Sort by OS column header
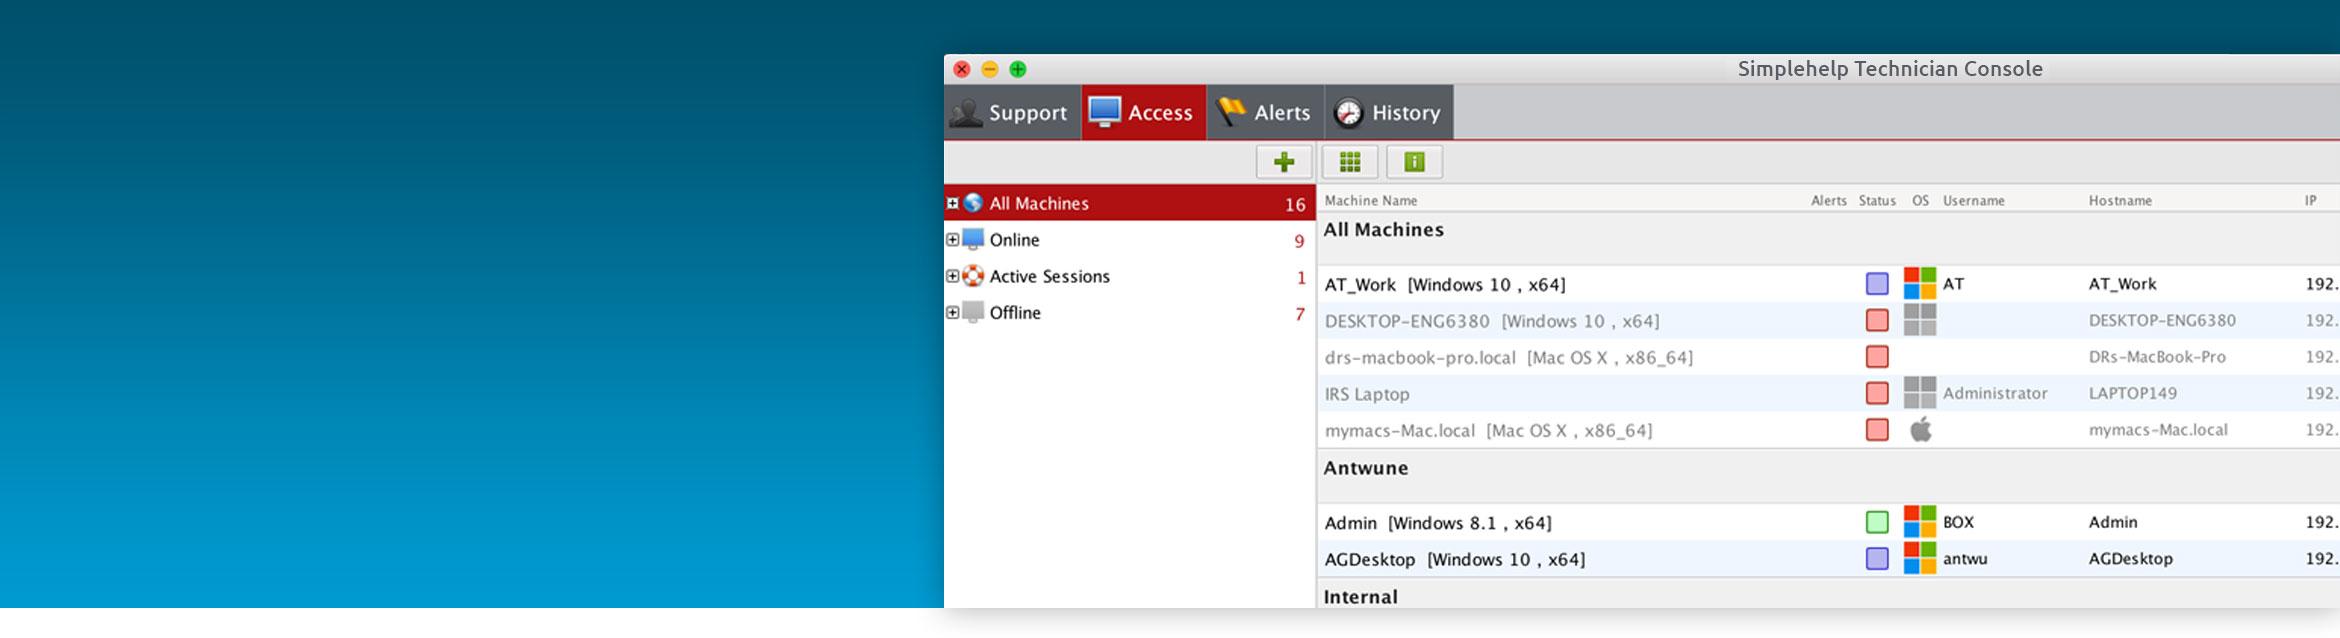Viewport: 2340px width, 638px height. point(1920,200)
